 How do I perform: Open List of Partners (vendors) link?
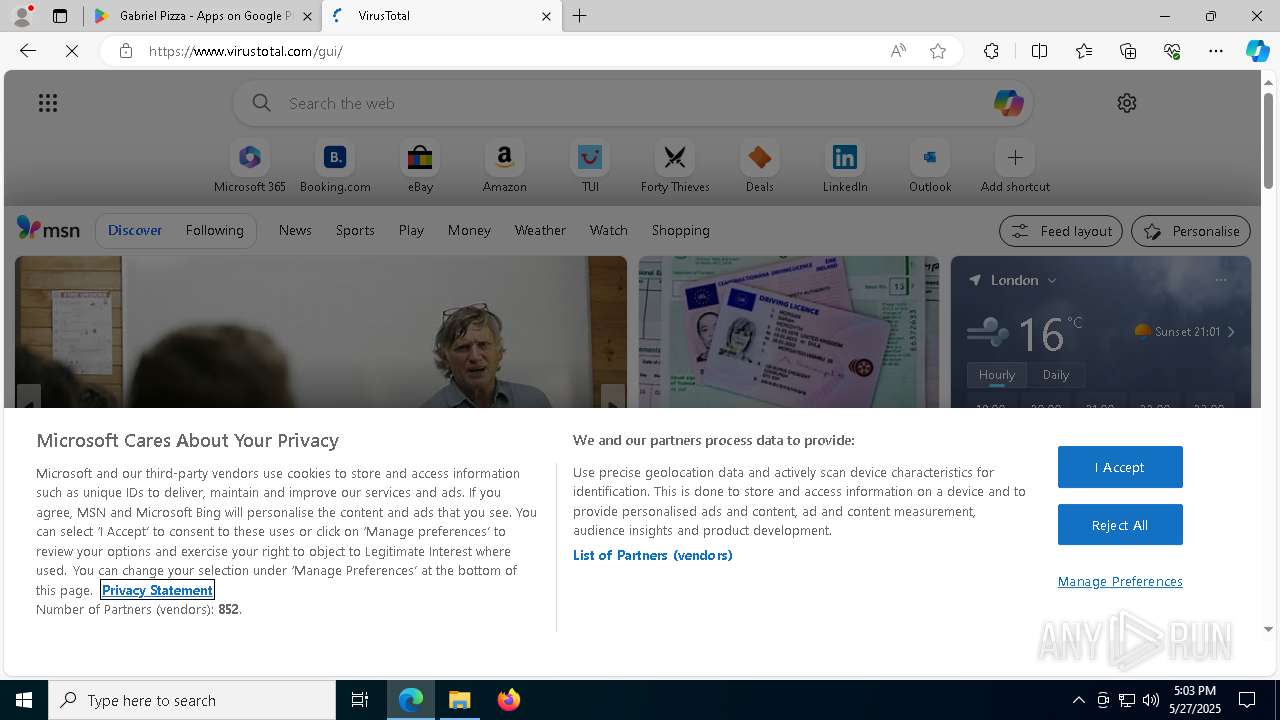point(652,555)
